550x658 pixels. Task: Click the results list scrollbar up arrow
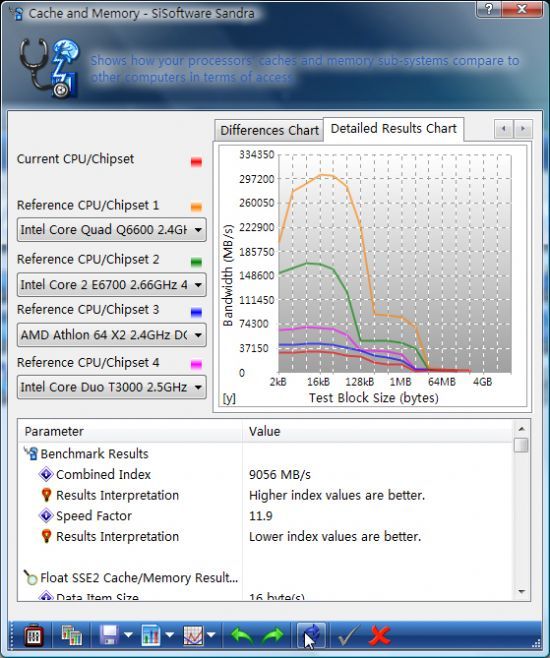[521, 429]
